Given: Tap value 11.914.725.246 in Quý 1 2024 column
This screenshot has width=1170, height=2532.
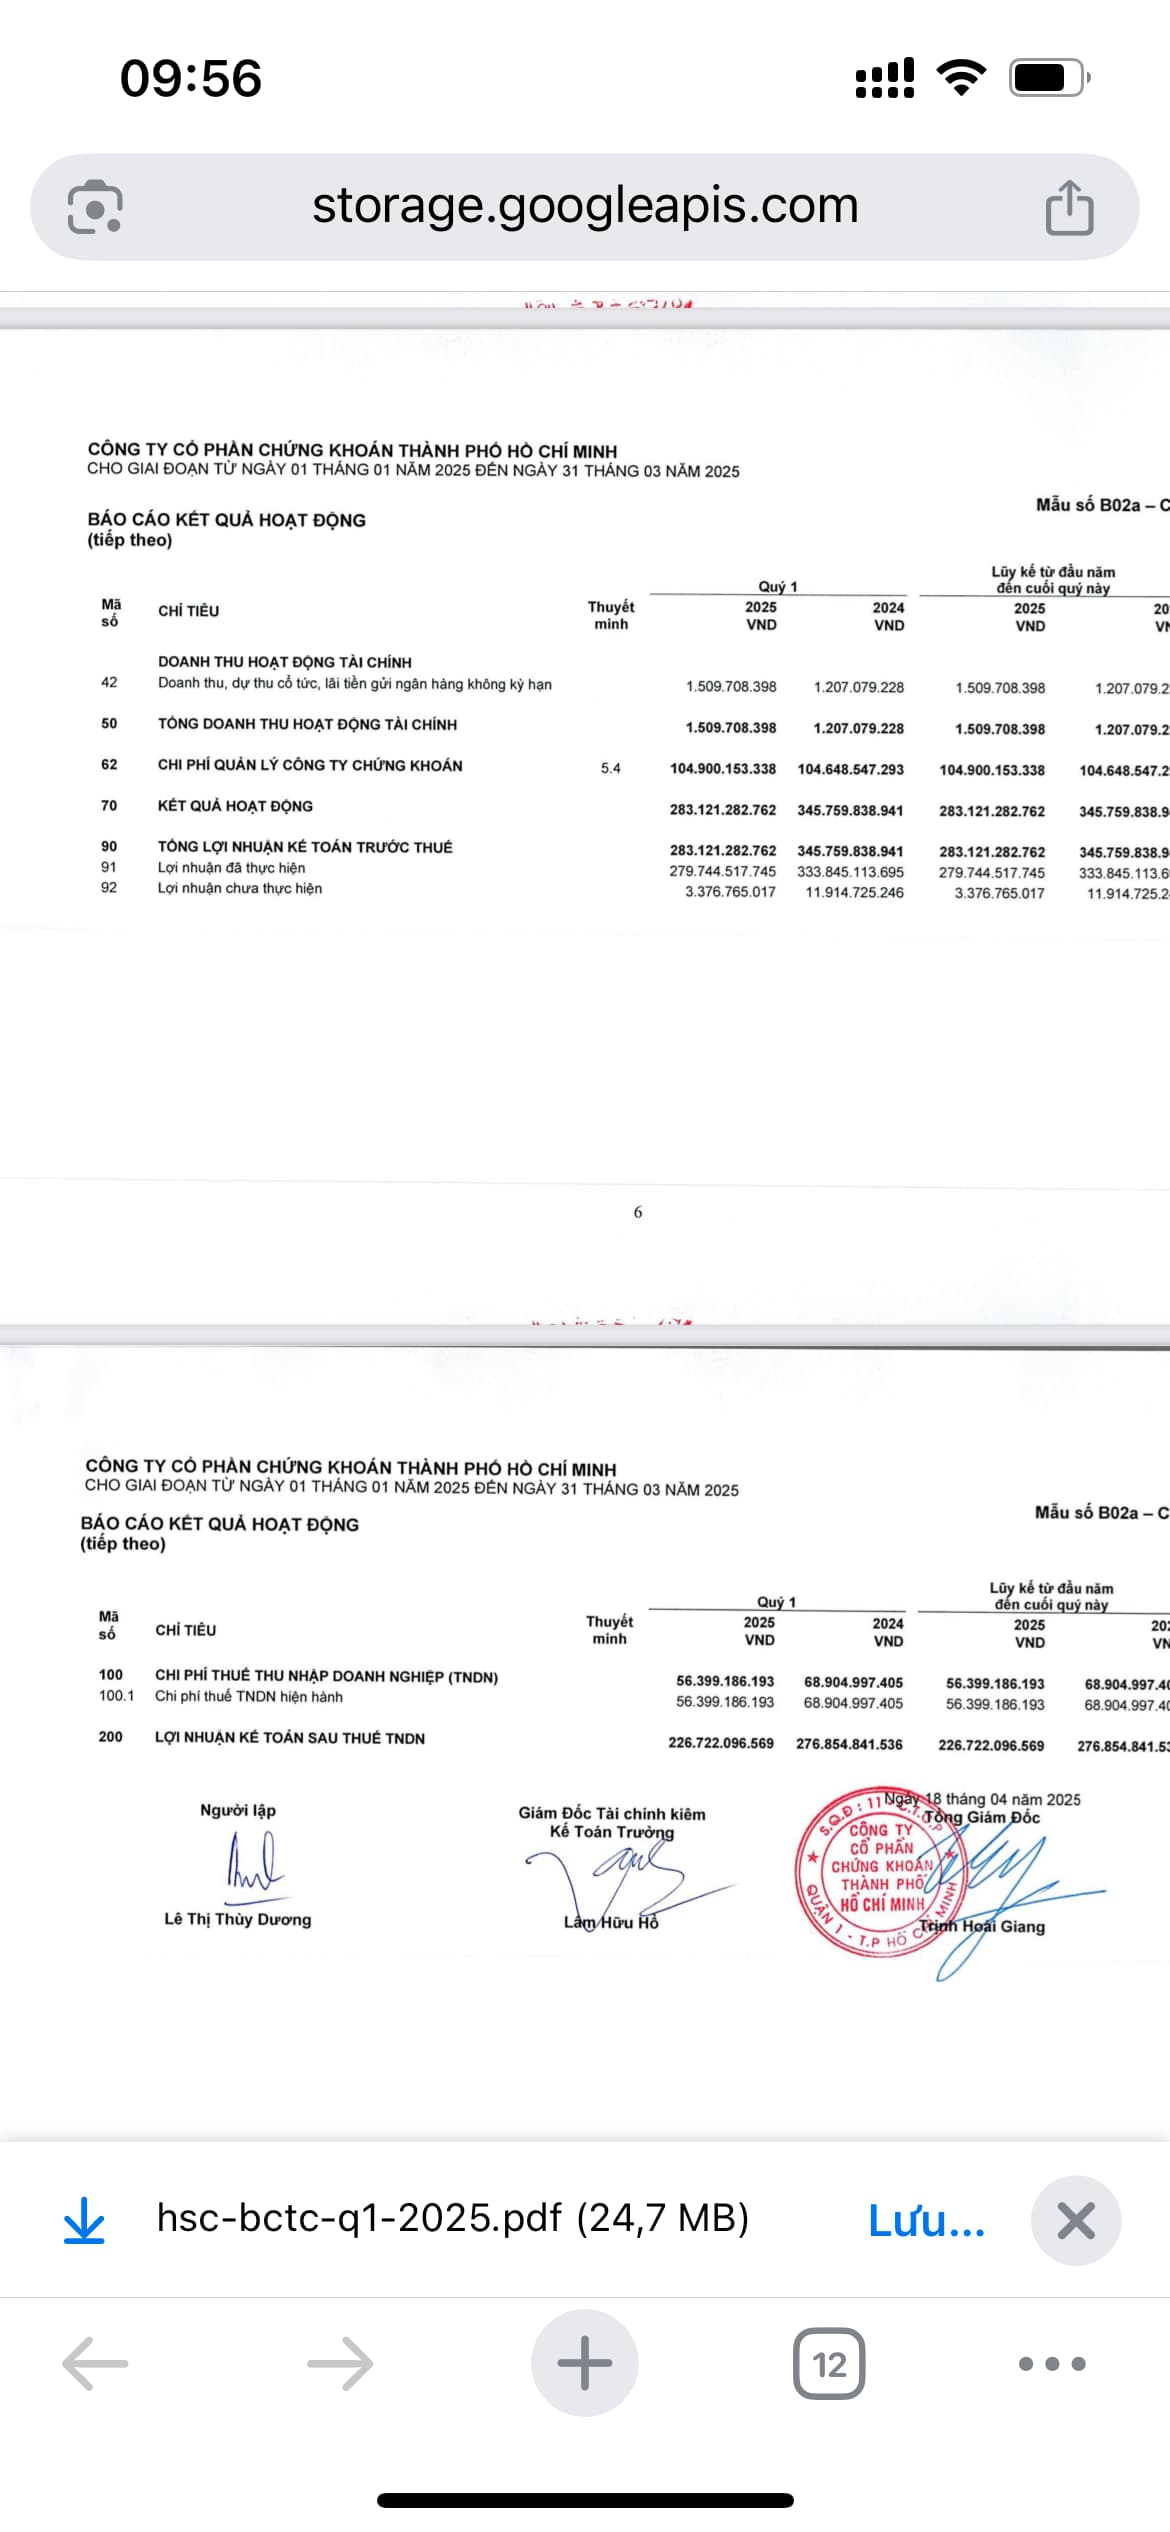Looking at the screenshot, I should tap(855, 892).
